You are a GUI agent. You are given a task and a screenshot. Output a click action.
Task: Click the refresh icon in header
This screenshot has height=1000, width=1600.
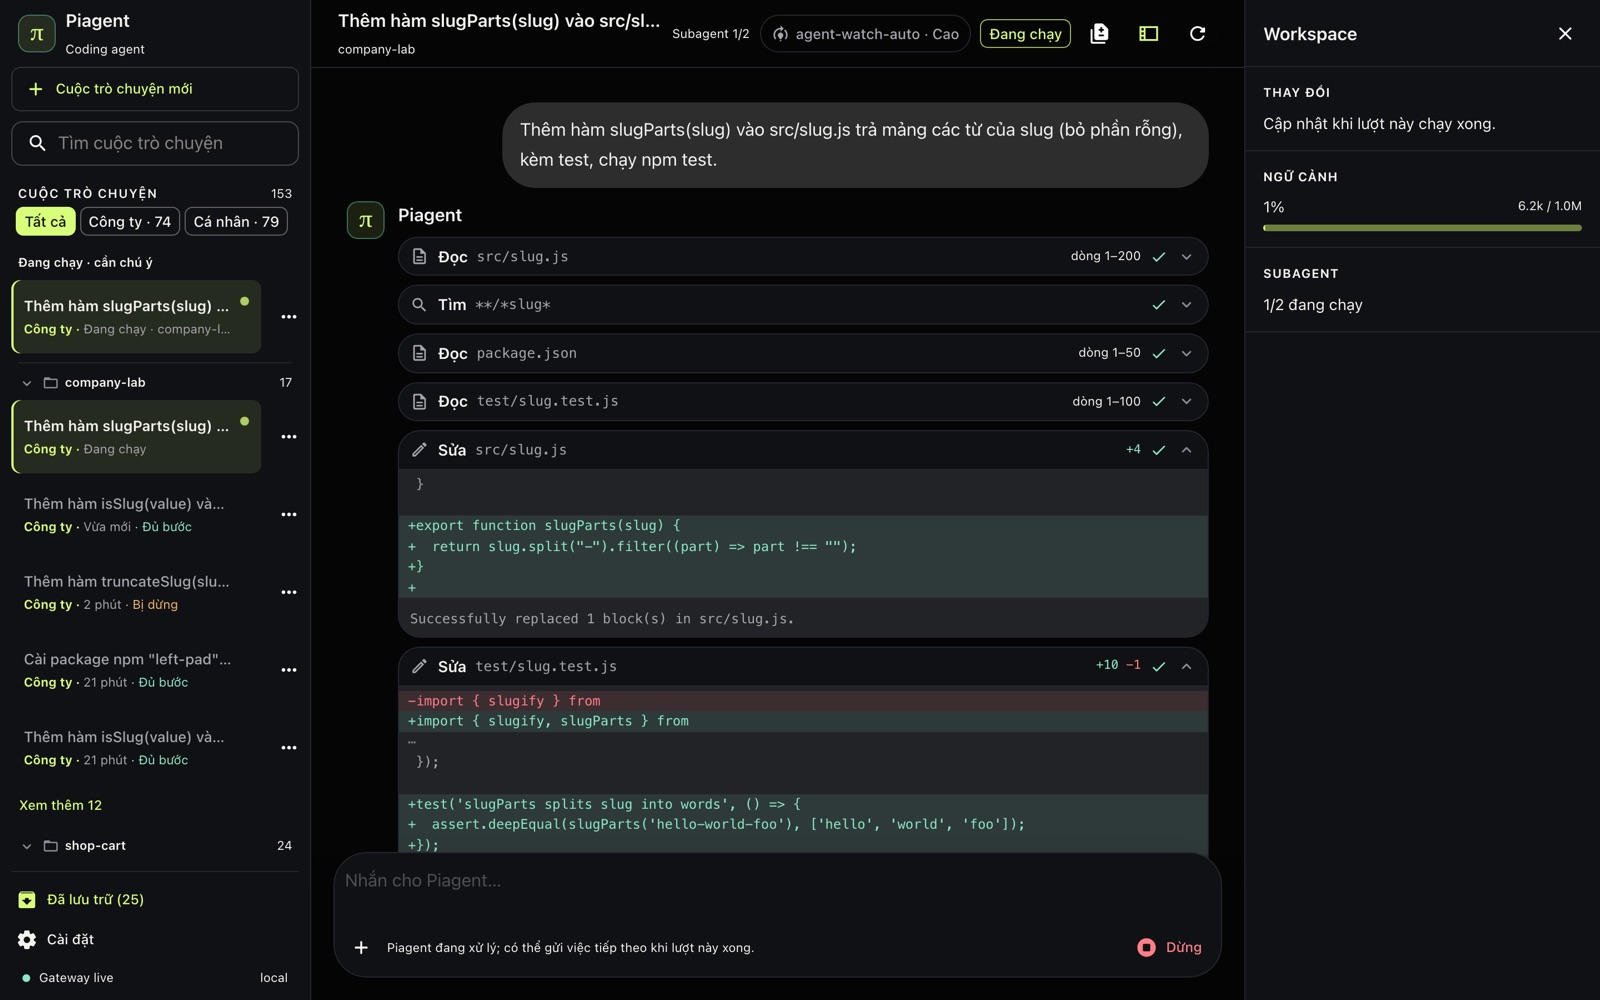click(1197, 34)
